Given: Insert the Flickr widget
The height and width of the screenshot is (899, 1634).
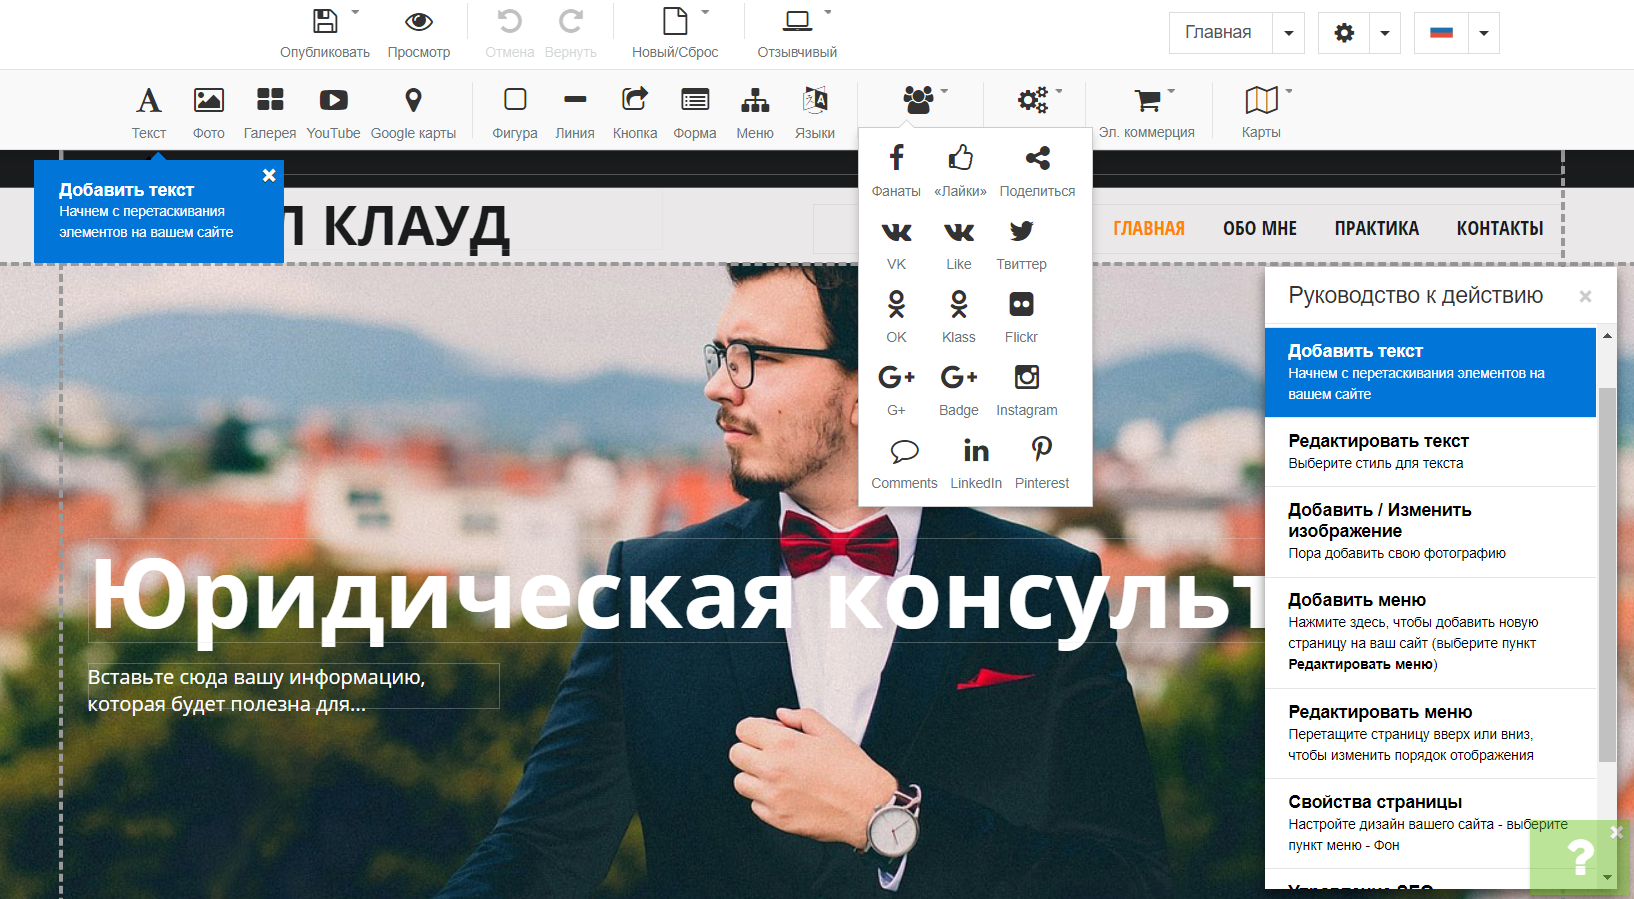Looking at the screenshot, I should coord(1021,316).
